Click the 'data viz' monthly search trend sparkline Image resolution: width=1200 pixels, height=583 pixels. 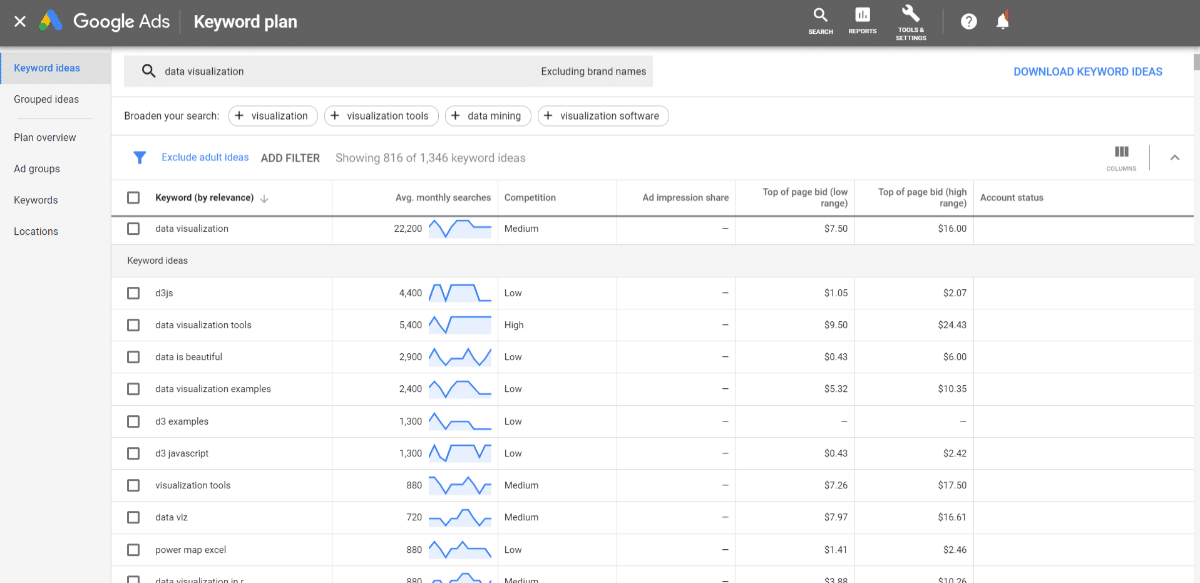click(x=459, y=517)
